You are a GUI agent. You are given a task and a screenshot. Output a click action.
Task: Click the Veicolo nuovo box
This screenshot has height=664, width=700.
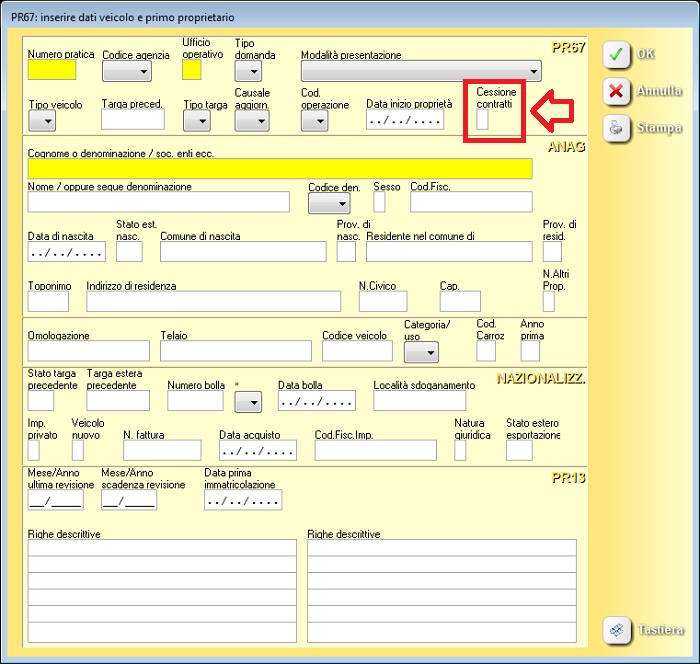[78, 450]
